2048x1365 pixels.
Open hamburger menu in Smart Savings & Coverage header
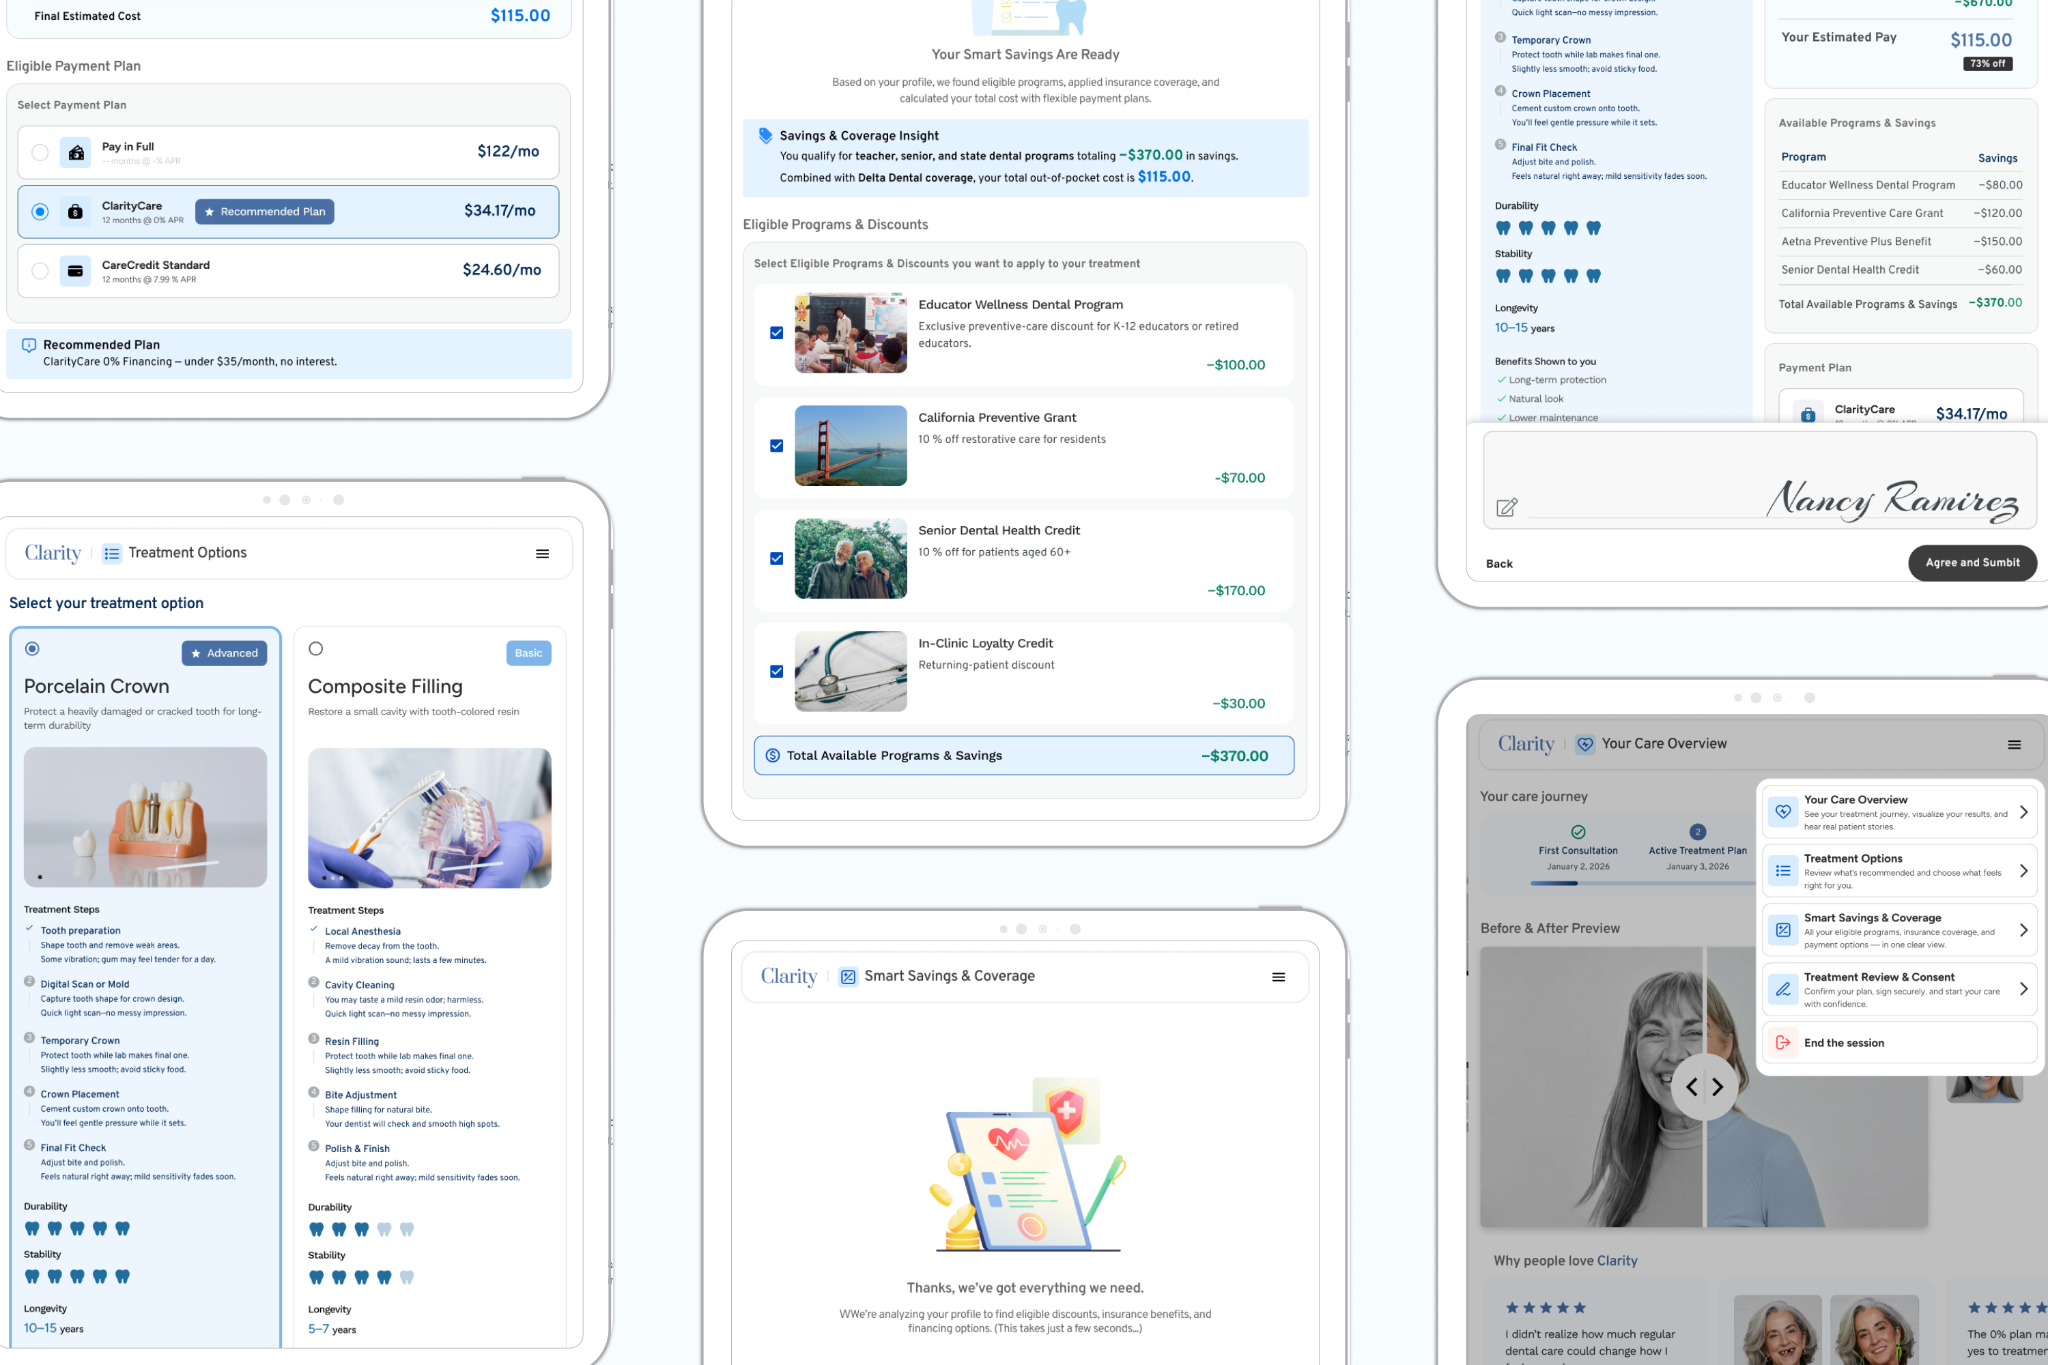[x=1278, y=977]
